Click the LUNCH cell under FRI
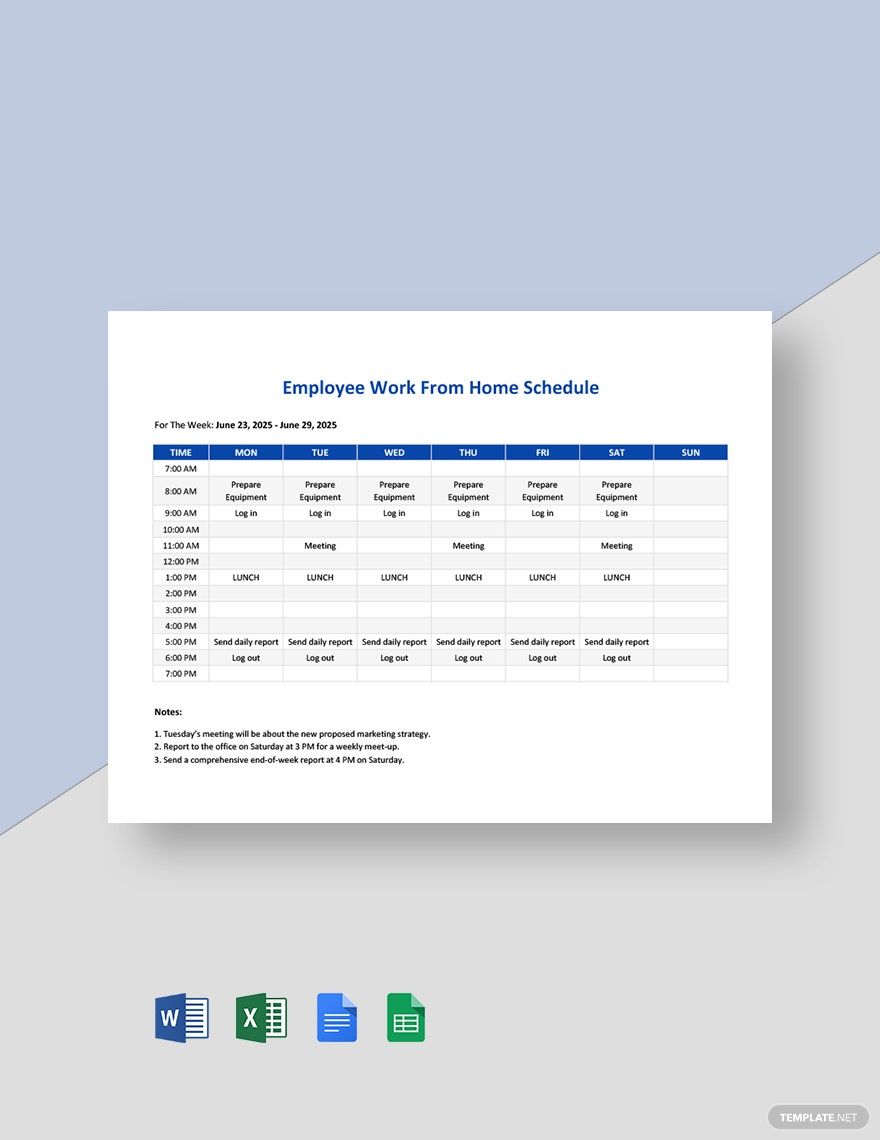This screenshot has width=880, height=1140. pyautogui.click(x=542, y=577)
